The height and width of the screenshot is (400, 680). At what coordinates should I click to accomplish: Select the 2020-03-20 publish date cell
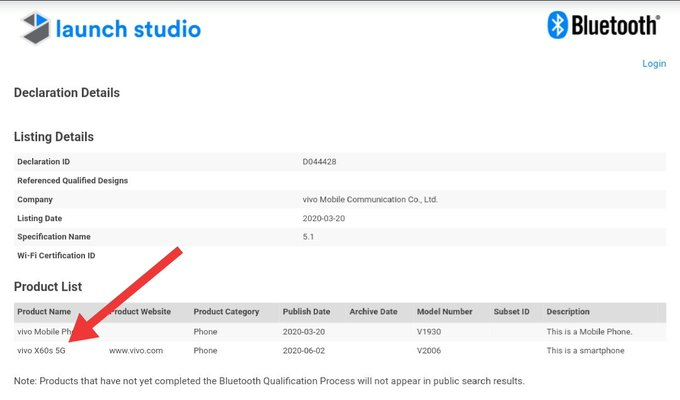pos(304,331)
